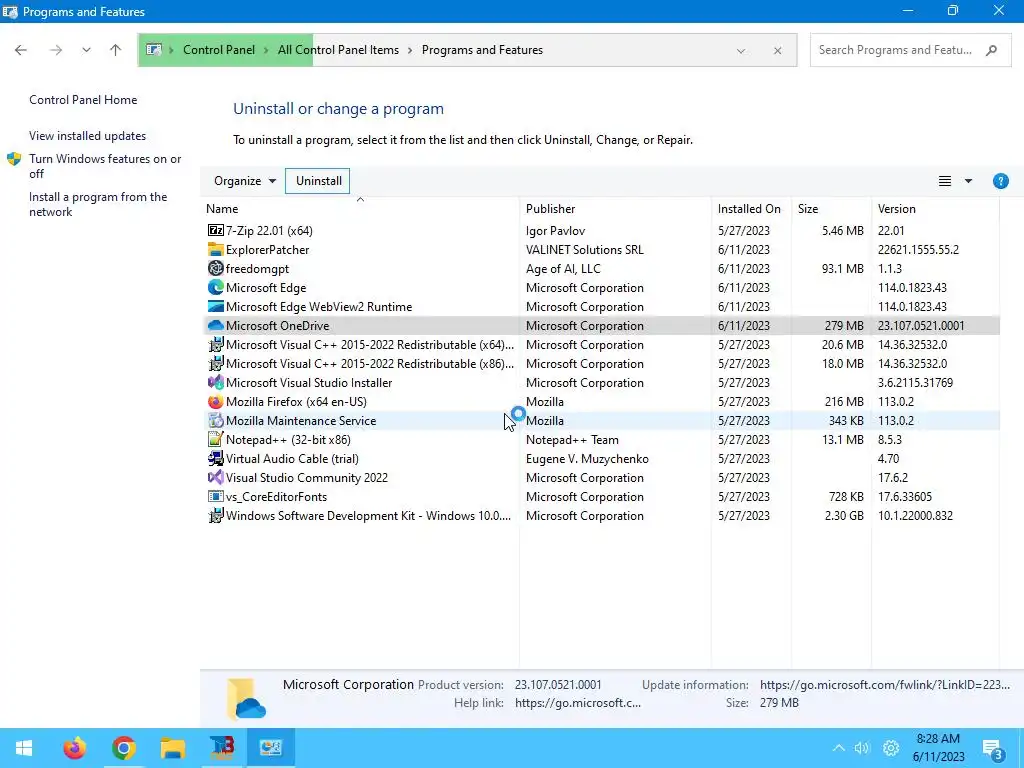
Task: Click the Uninstall button
Action: [x=318, y=181]
